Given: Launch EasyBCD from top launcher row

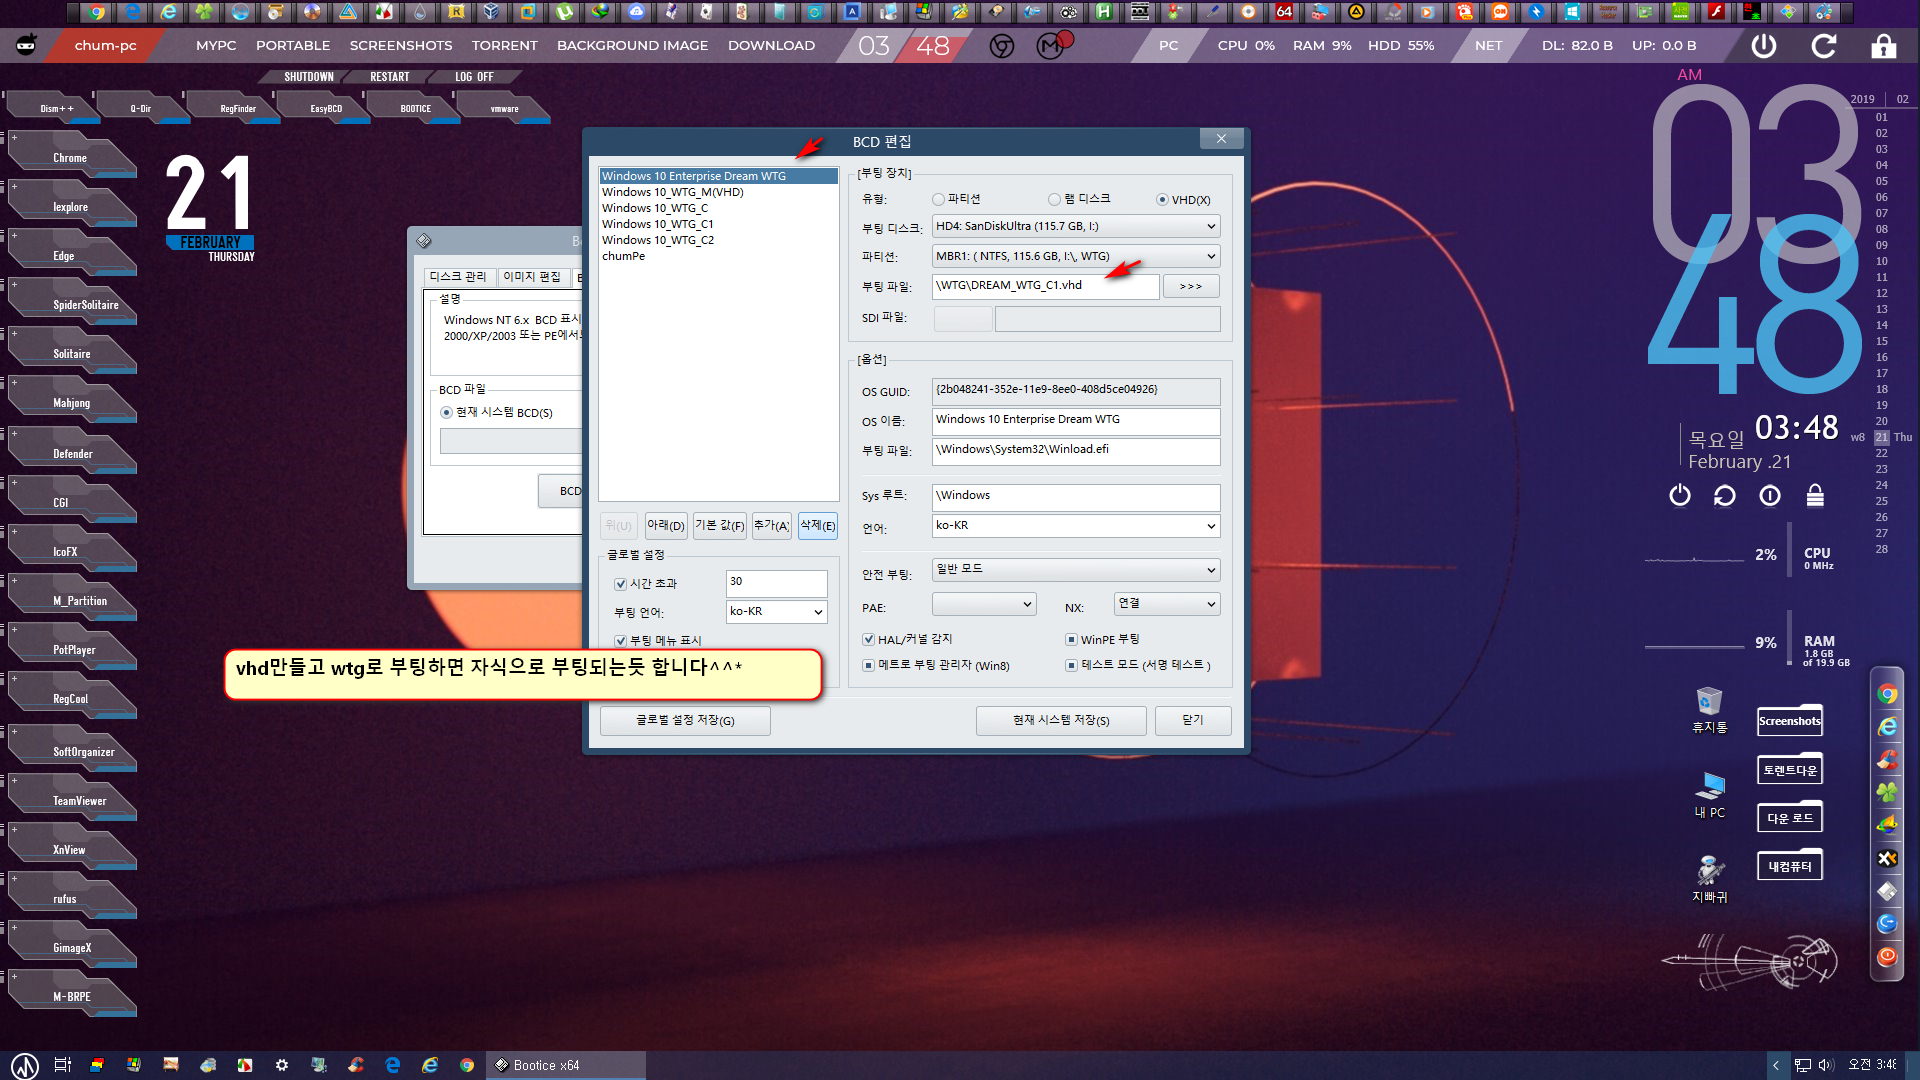Looking at the screenshot, I should pos(326,108).
